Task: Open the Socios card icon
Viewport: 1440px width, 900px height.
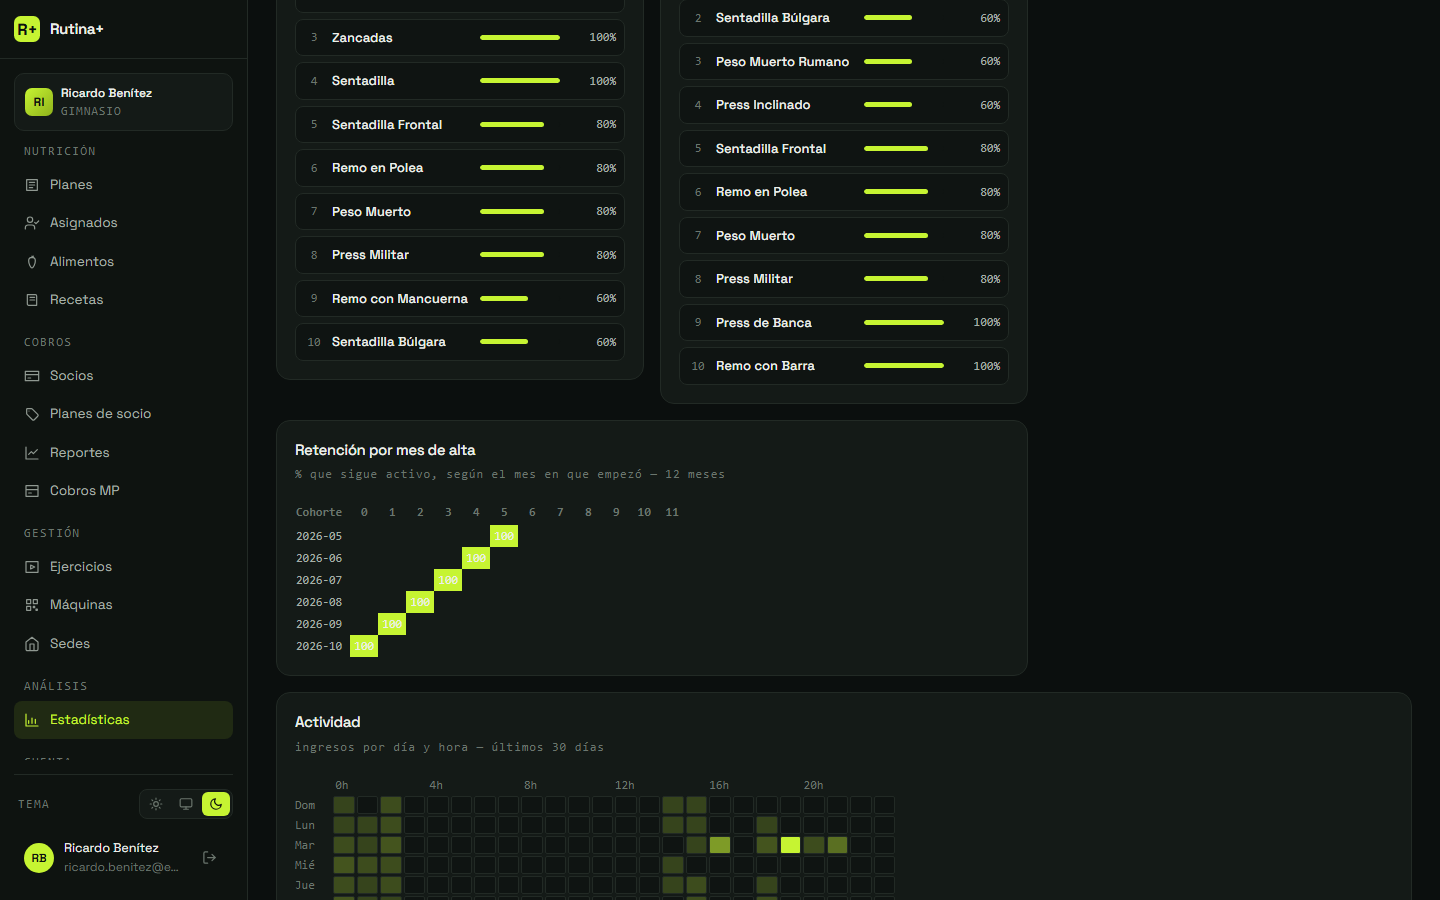Action: pyautogui.click(x=32, y=376)
